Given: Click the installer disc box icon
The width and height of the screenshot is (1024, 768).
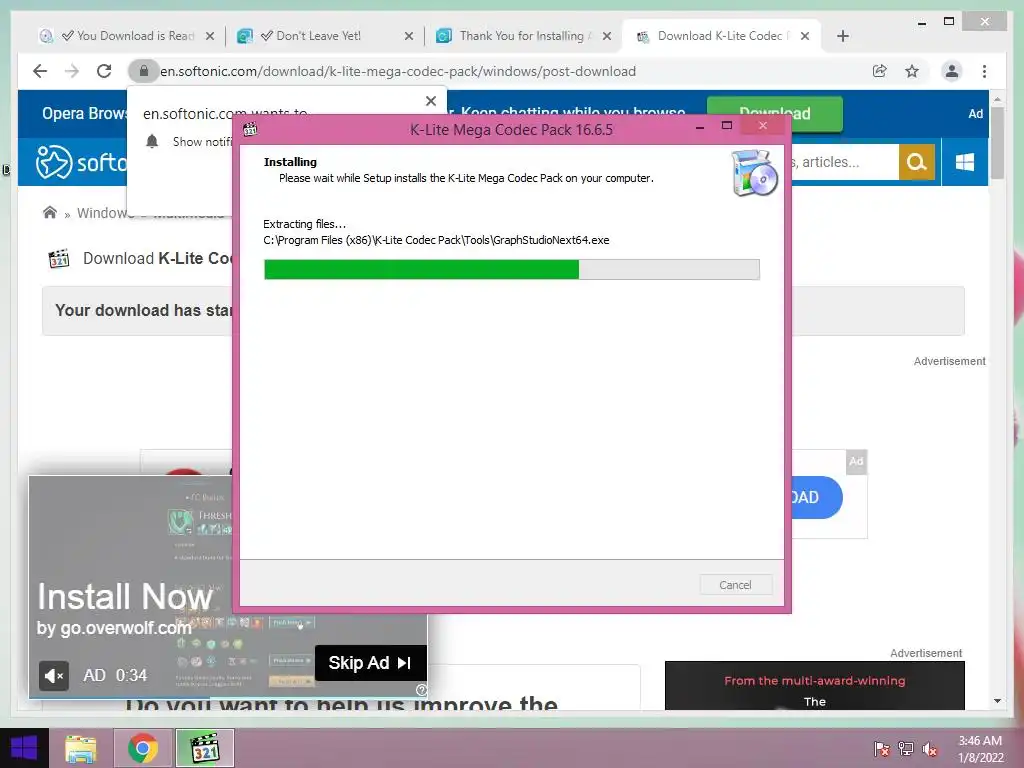Looking at the screenshot, I should tap(754, 173).
